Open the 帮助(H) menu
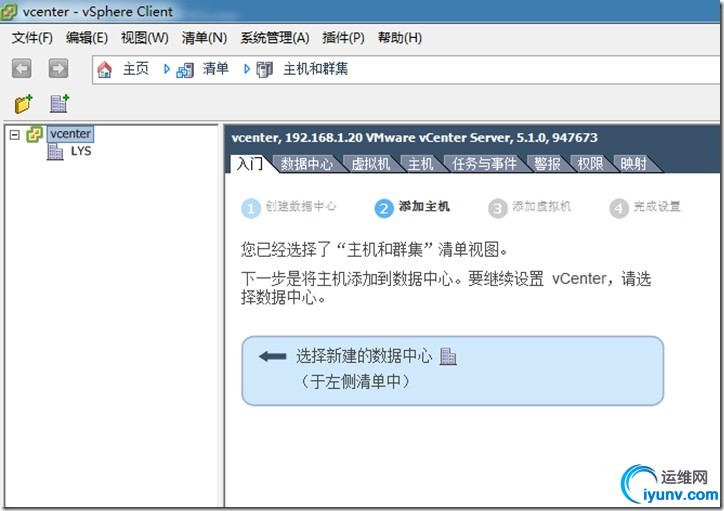The image size is (724, 511). coord(400,38)
